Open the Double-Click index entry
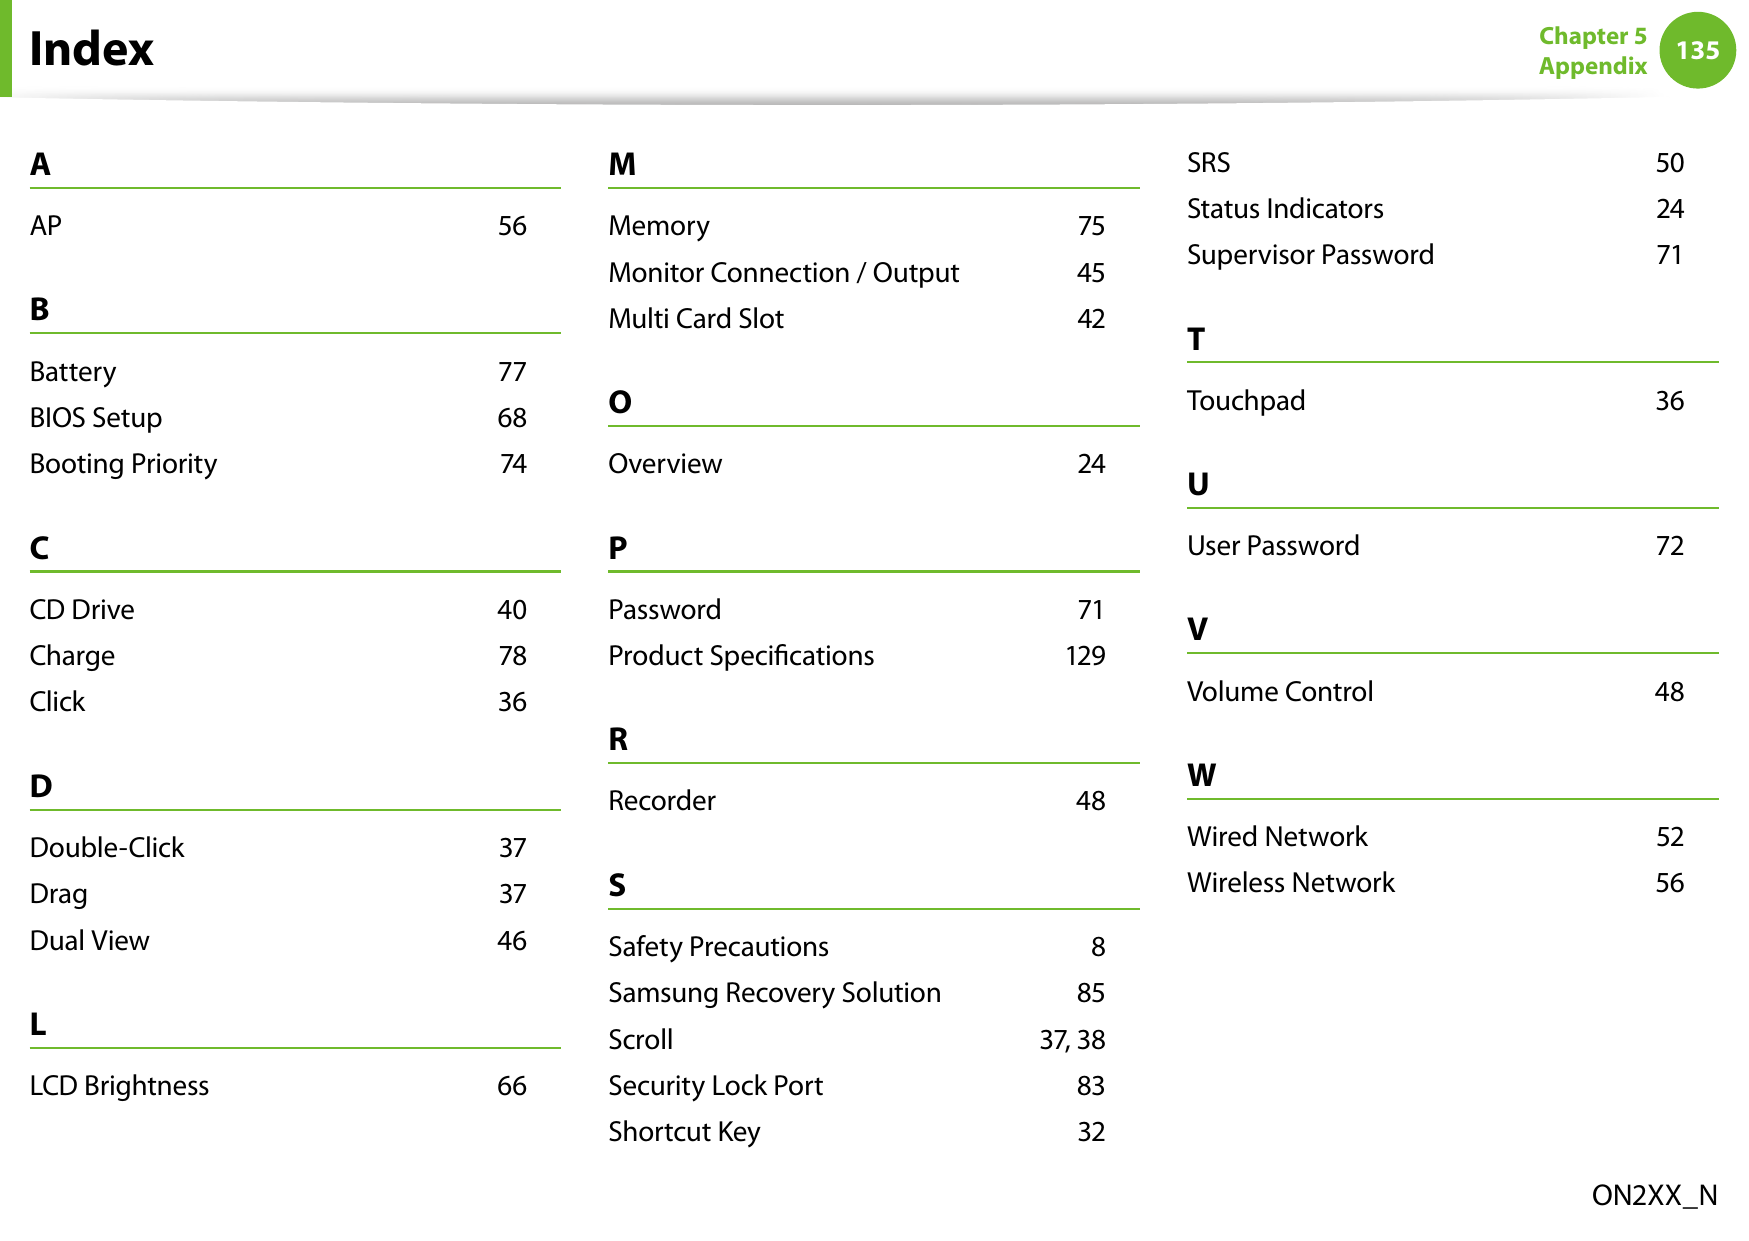1749x1241 pixels. 278,848
